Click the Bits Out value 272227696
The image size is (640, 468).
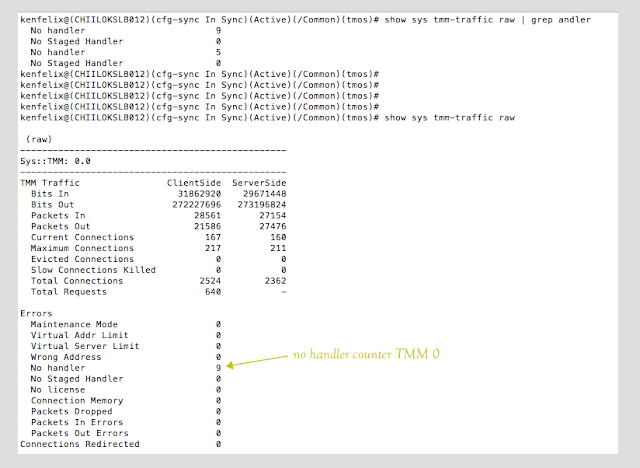click(x=197, y=205)
